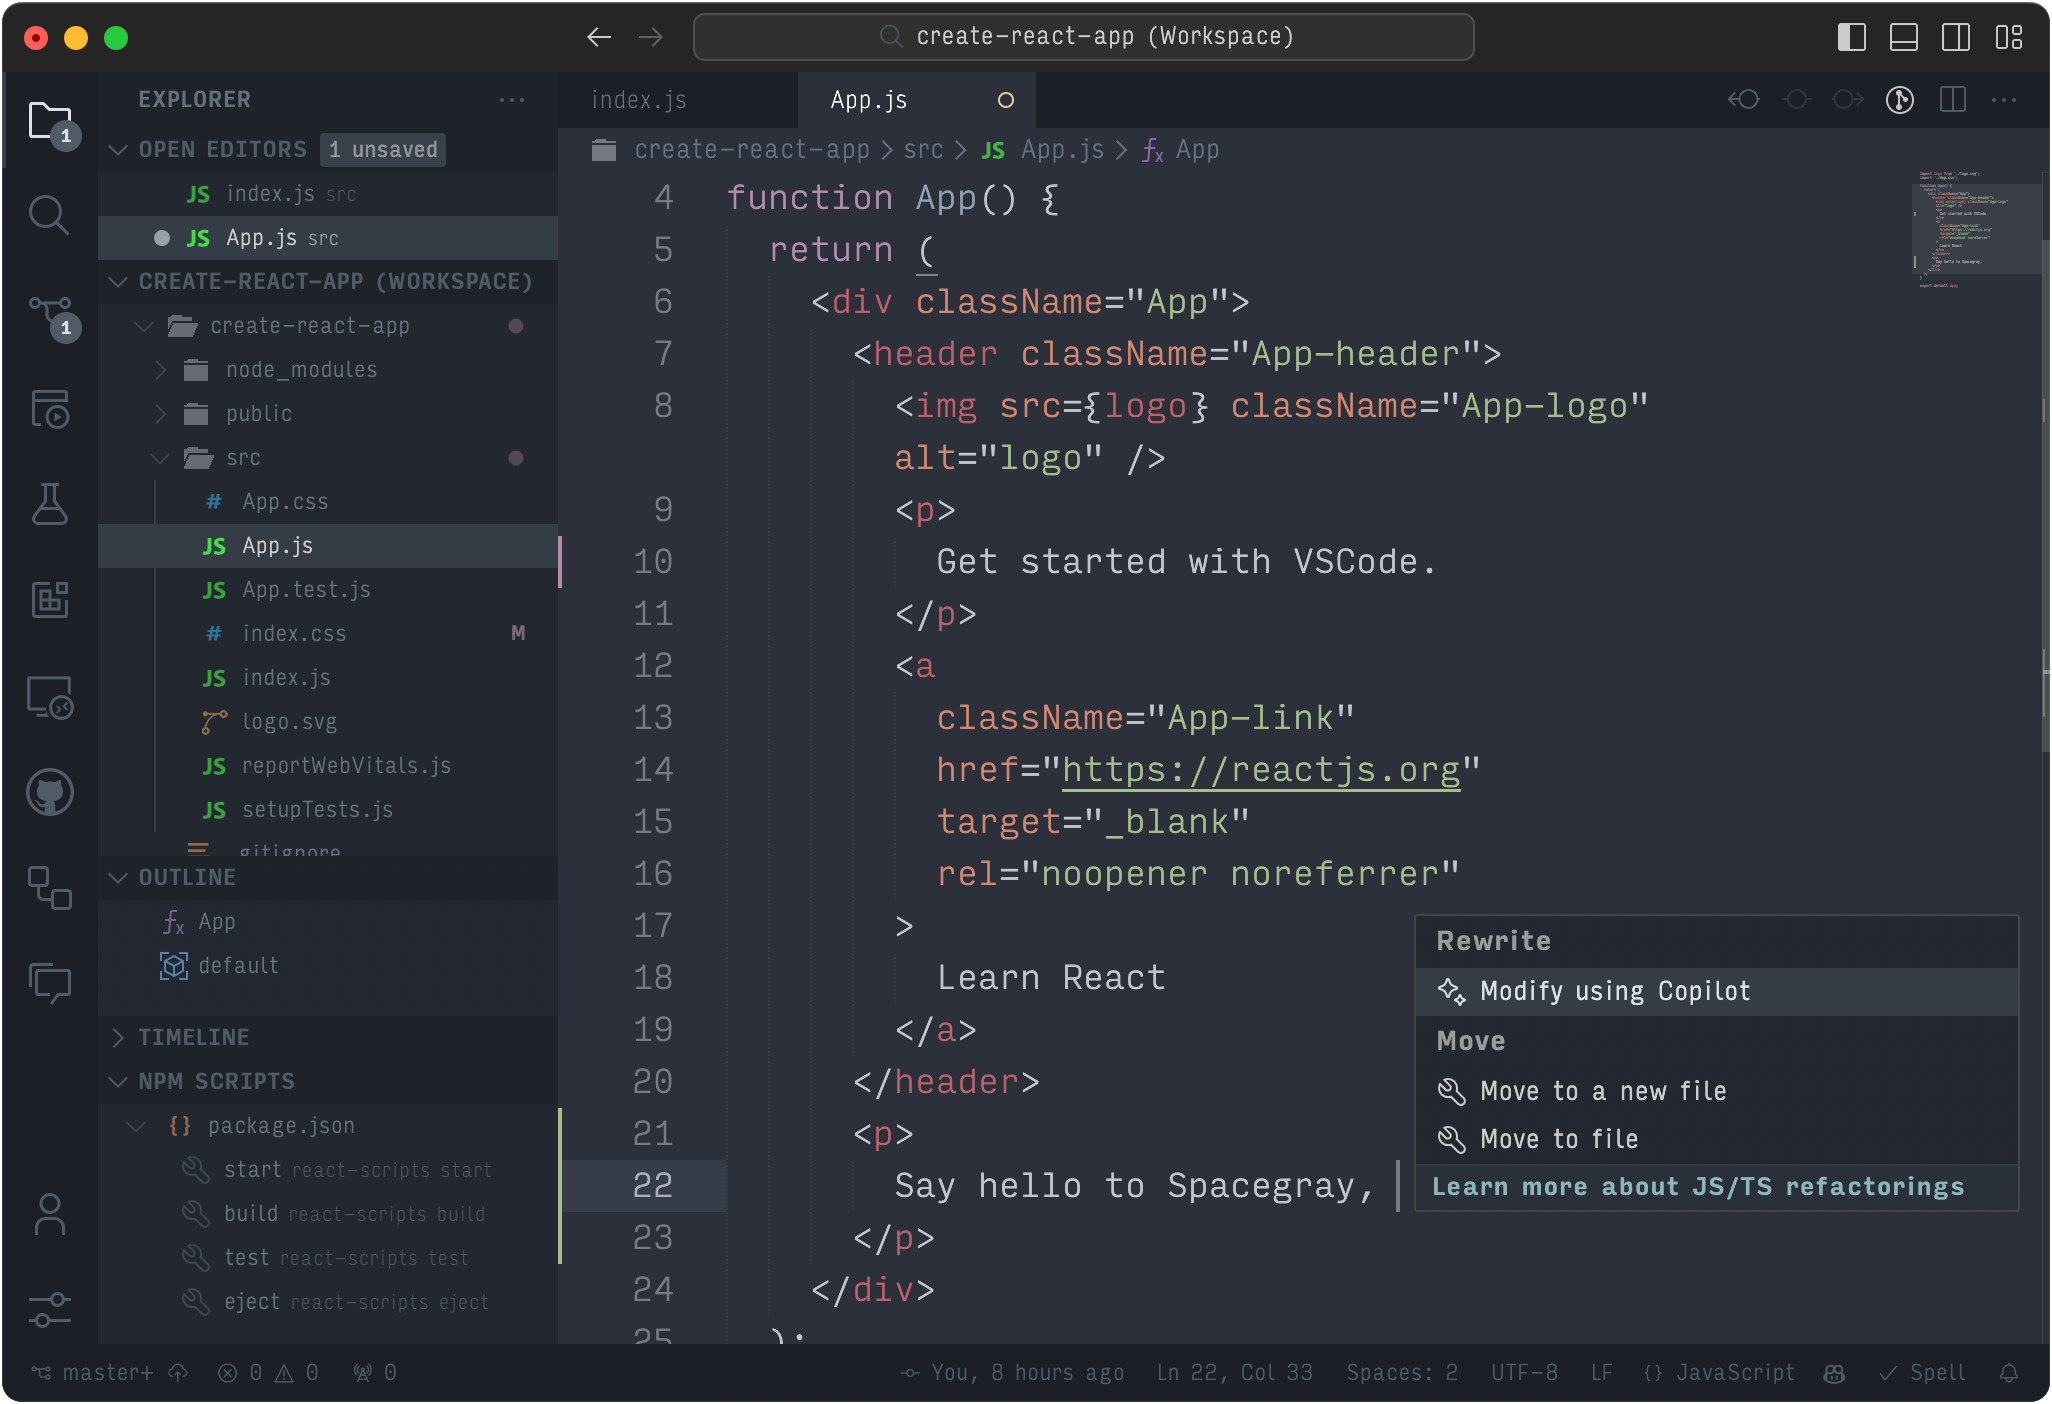Click the split editor right icon

1952,100
